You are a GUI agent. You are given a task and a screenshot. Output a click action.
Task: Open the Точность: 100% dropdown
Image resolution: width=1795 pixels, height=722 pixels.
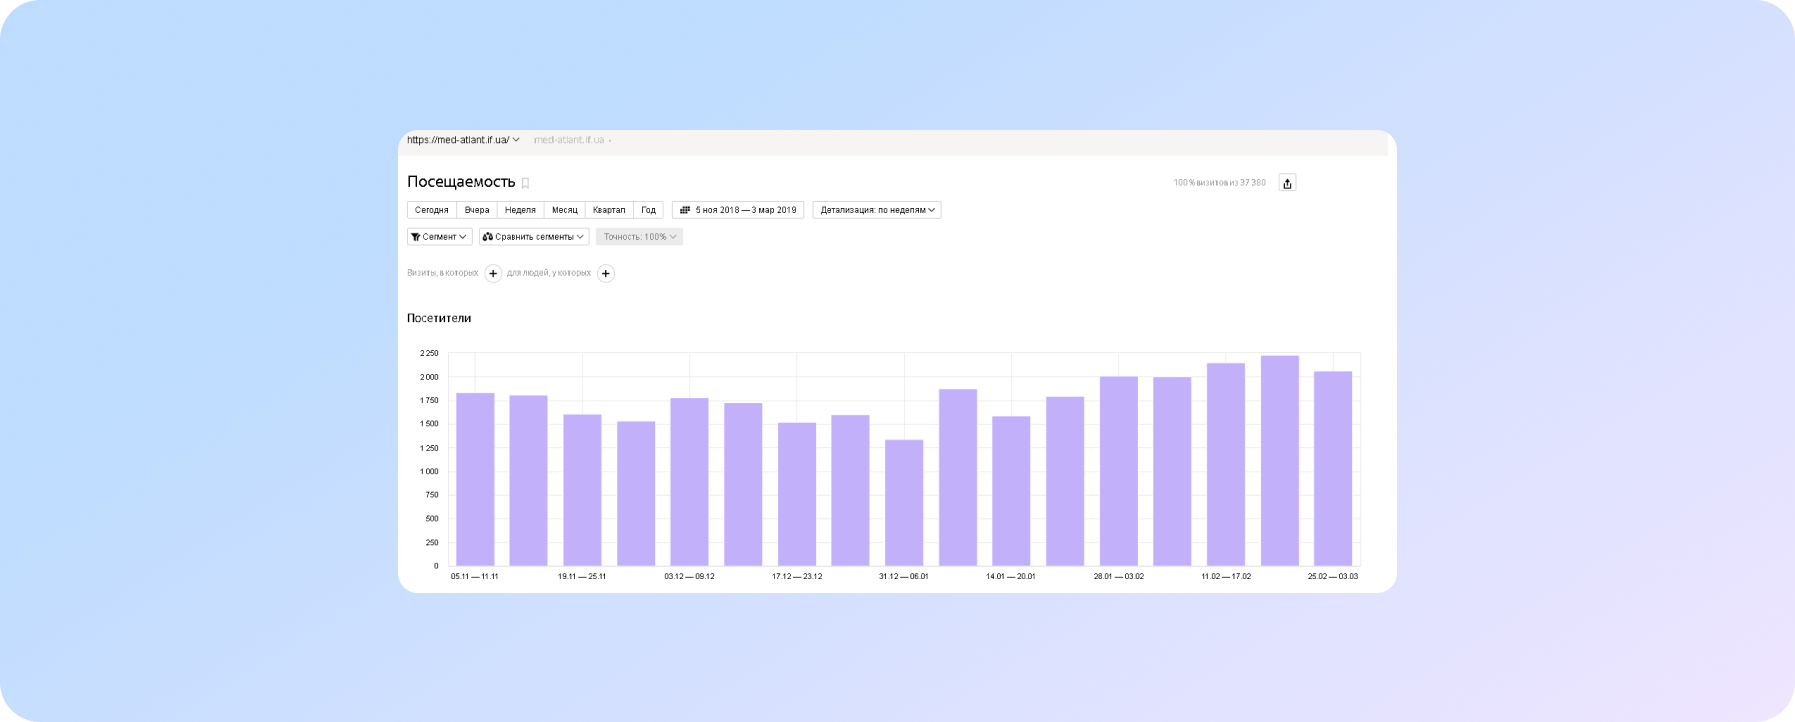[x=639, y=237]
